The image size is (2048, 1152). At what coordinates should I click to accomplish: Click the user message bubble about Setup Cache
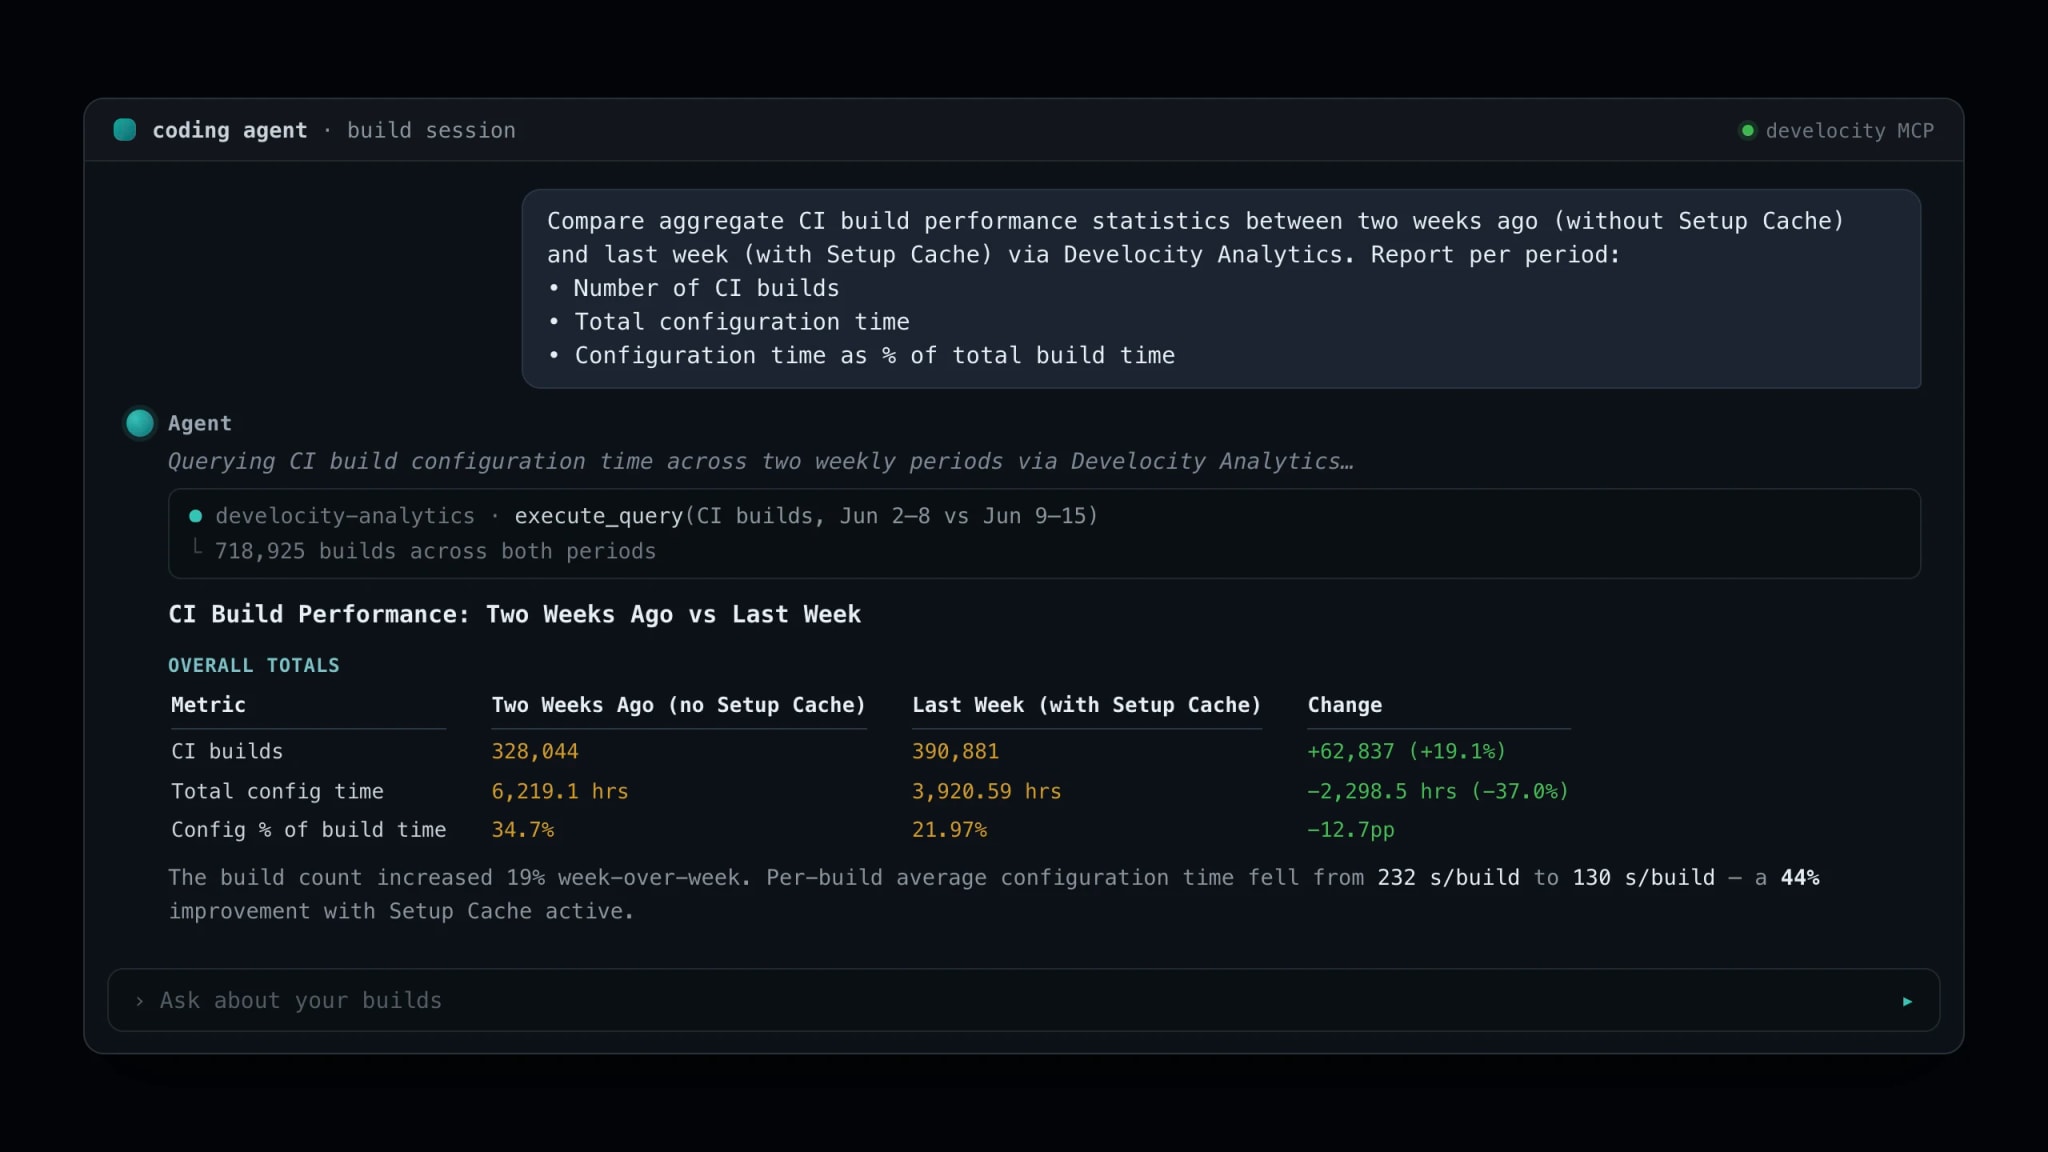1221,289
